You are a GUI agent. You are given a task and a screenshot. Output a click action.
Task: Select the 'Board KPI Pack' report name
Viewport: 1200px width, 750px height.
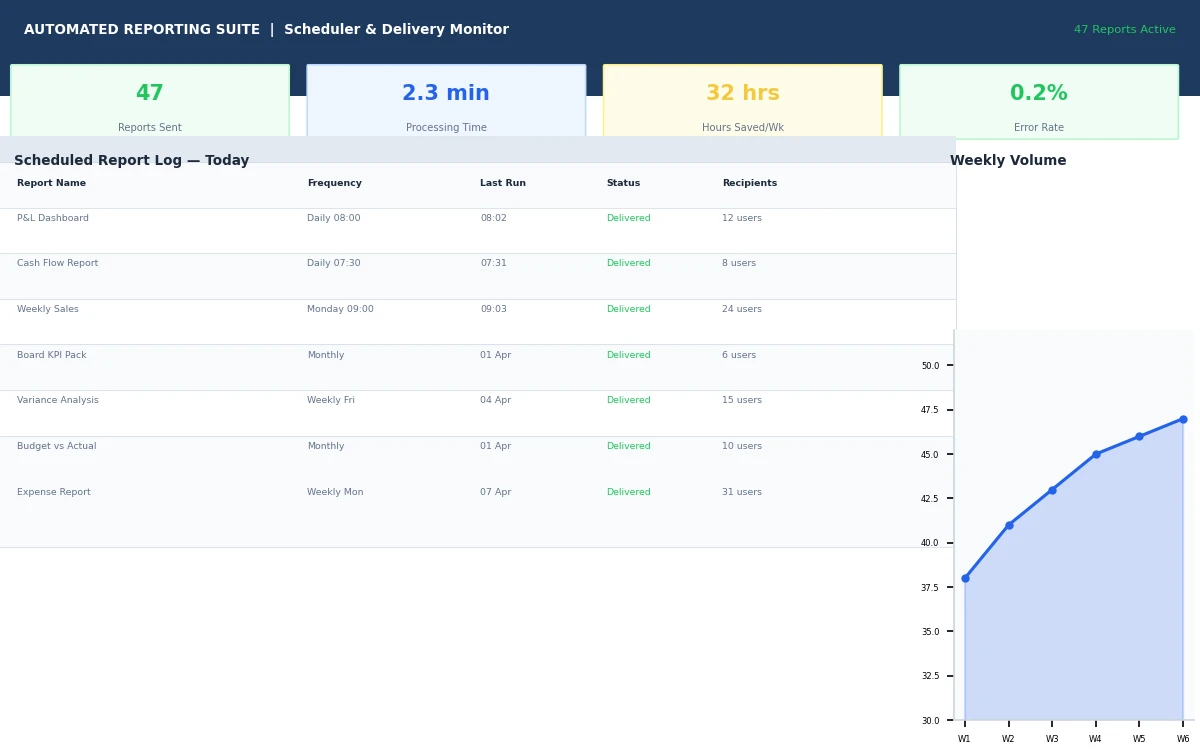tap(52, 356)
